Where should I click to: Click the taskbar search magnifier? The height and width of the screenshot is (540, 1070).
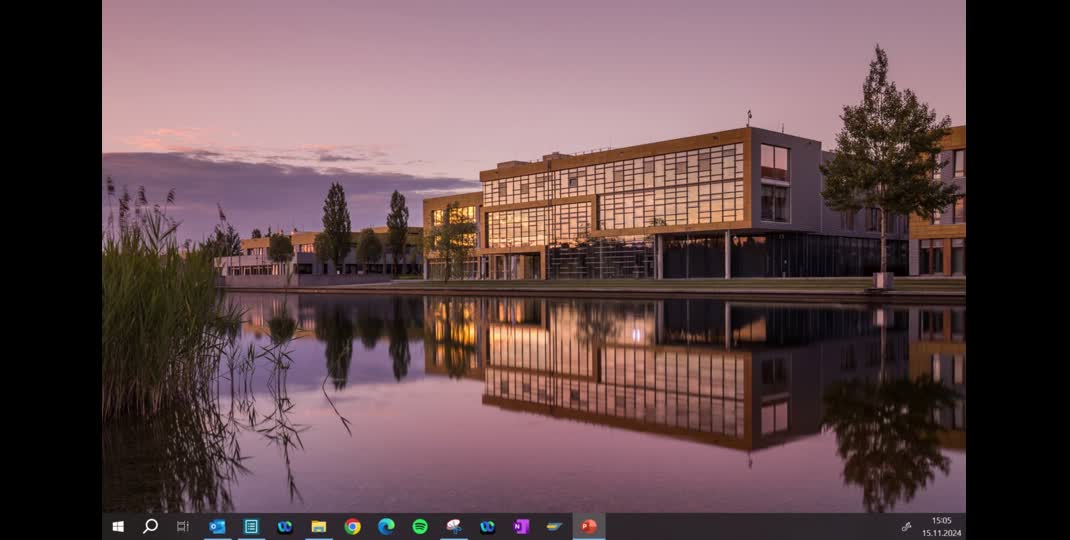(150, 526)
